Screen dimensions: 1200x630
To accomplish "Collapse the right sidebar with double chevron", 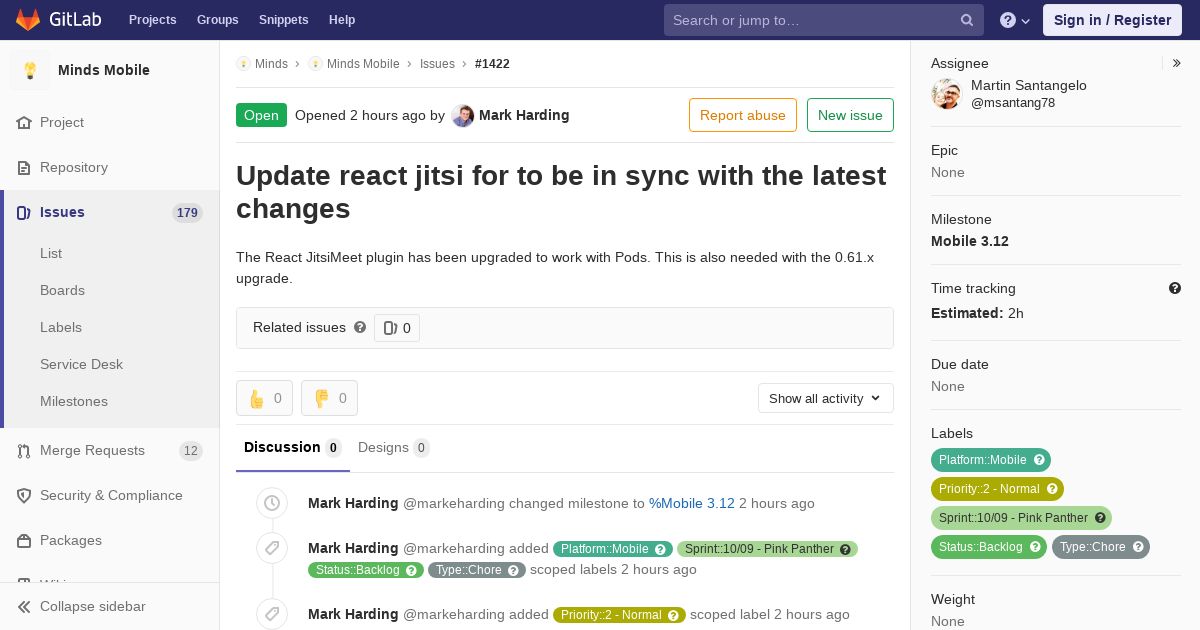I will (x=1177, y=63).
